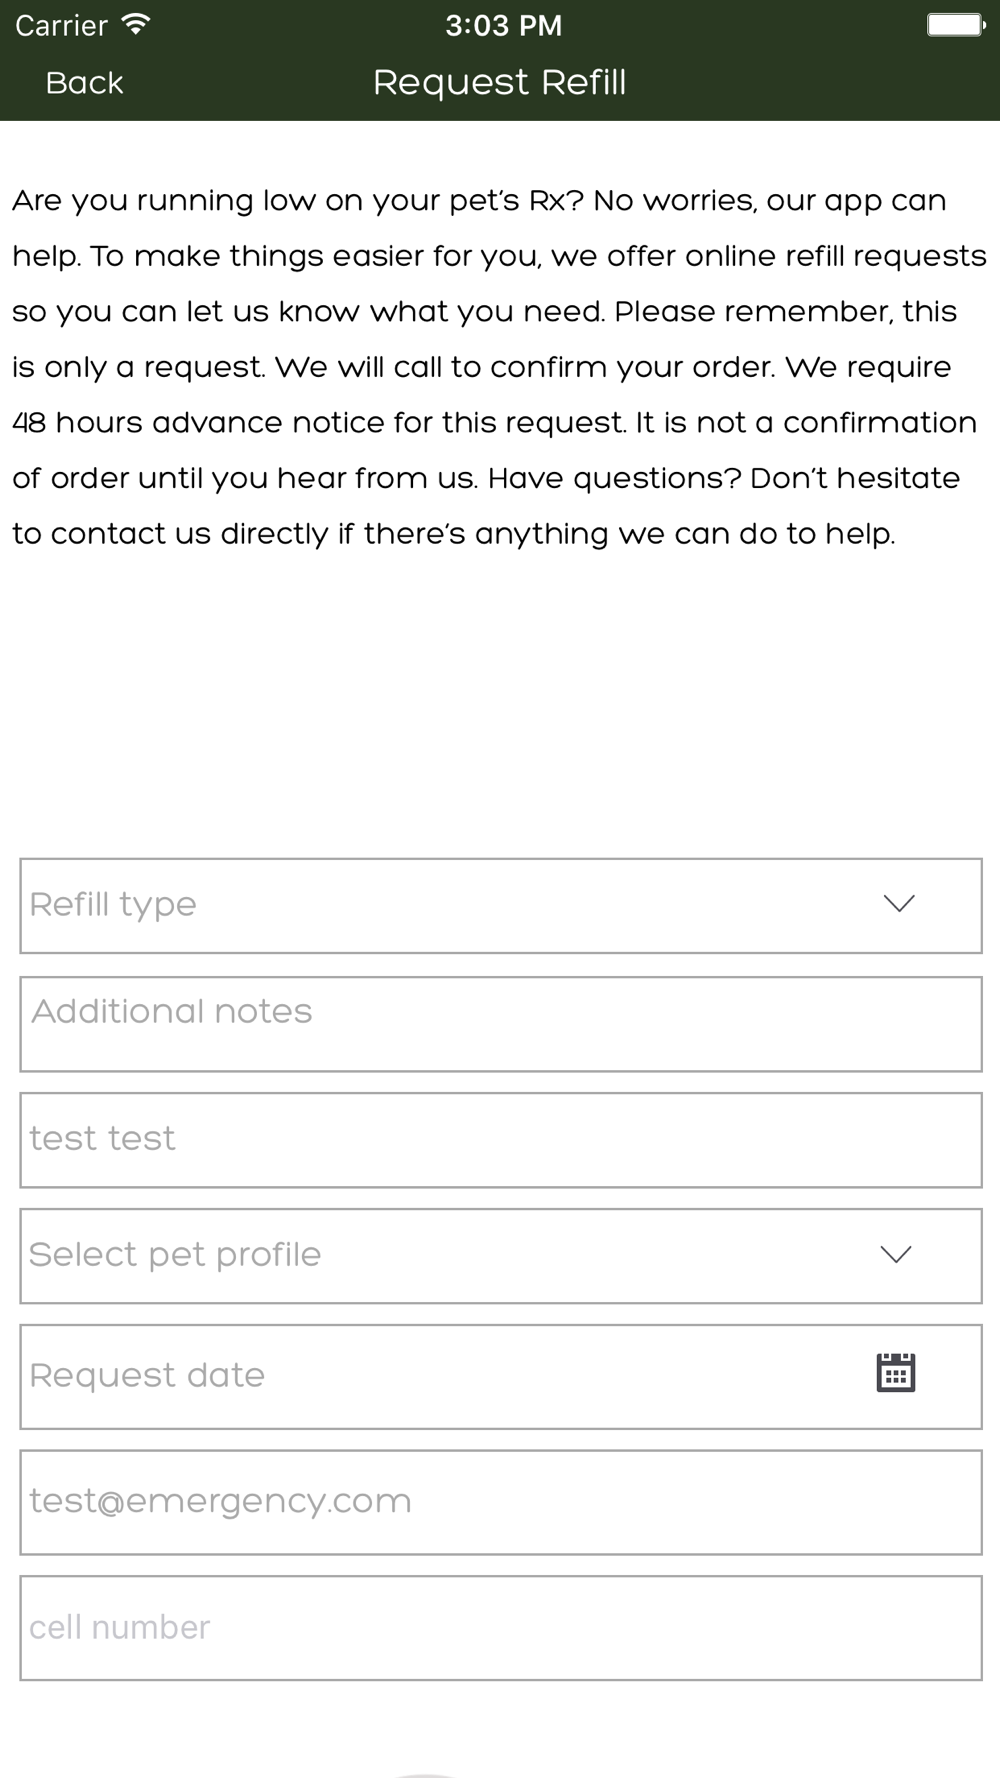Click the 'test test' name field
The height and width of the screenshot is (1778, 1000).
(x=501, y=1140)
